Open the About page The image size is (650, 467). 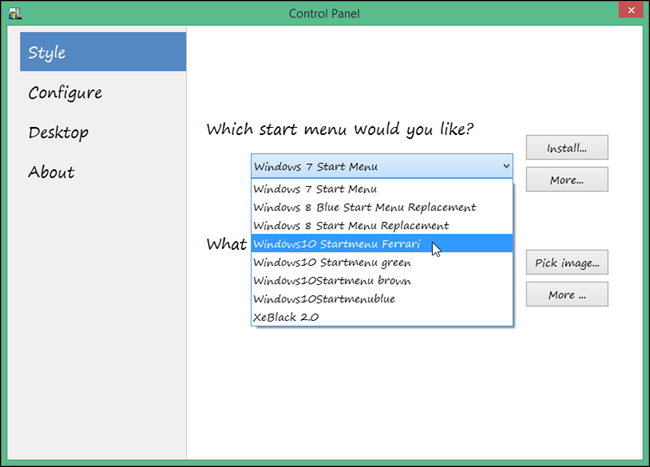[x=103, y=172]
